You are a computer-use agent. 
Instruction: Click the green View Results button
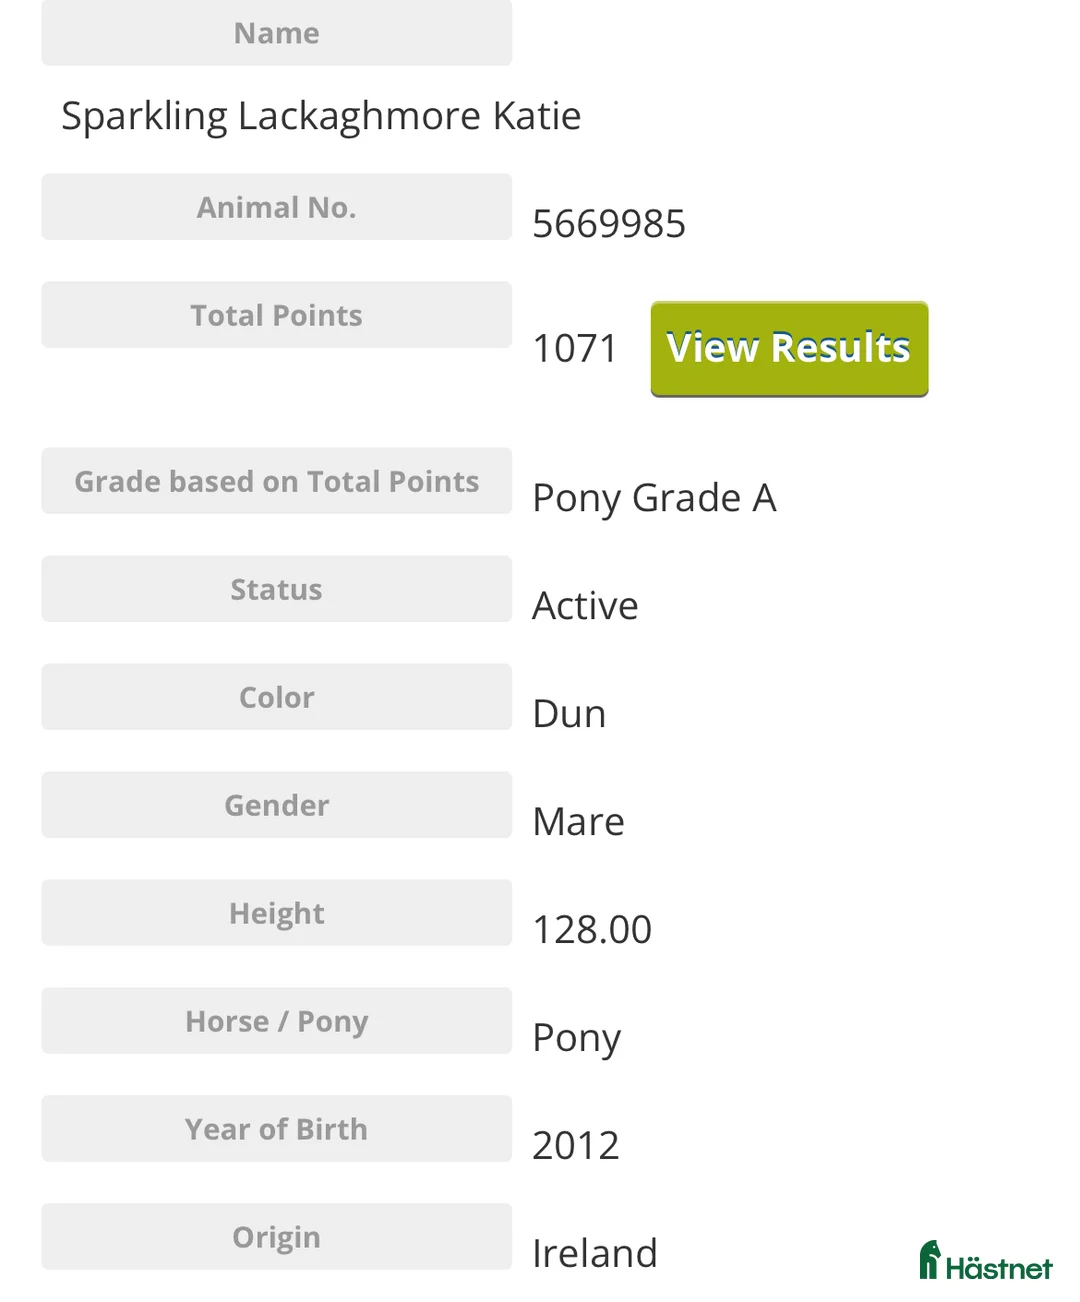tap(789, 348)
